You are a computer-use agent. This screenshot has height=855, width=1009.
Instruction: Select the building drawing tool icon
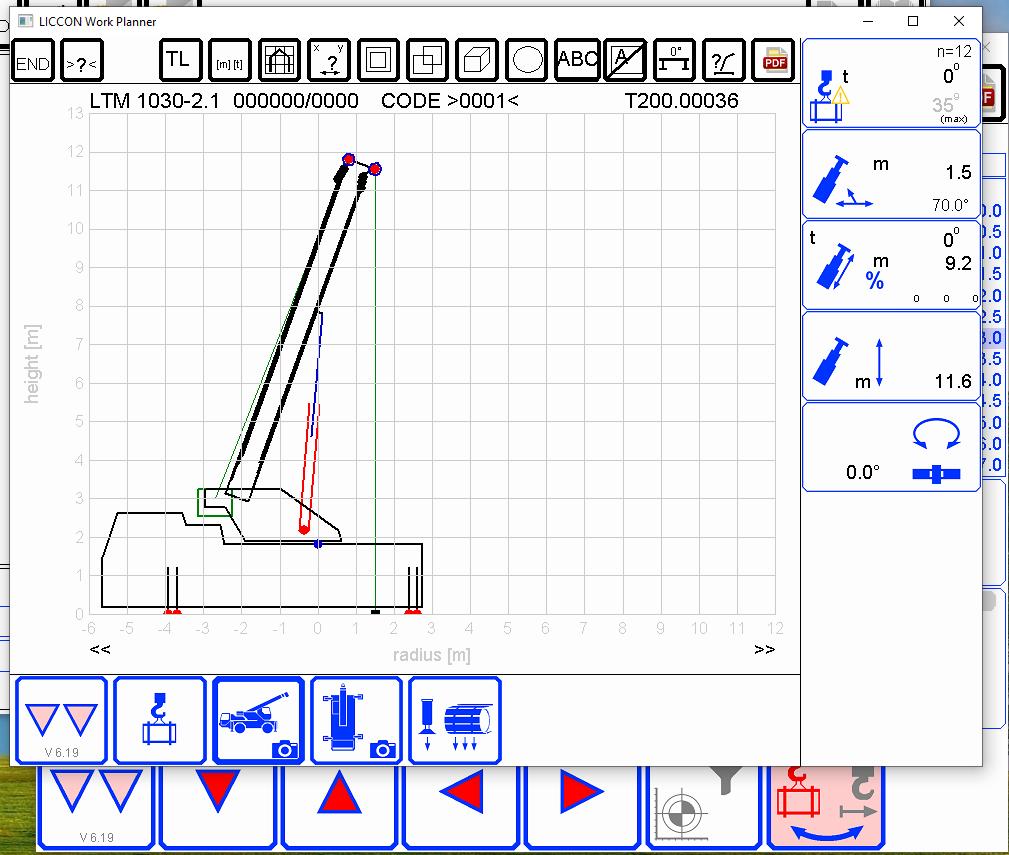click(x=279, y=60)
